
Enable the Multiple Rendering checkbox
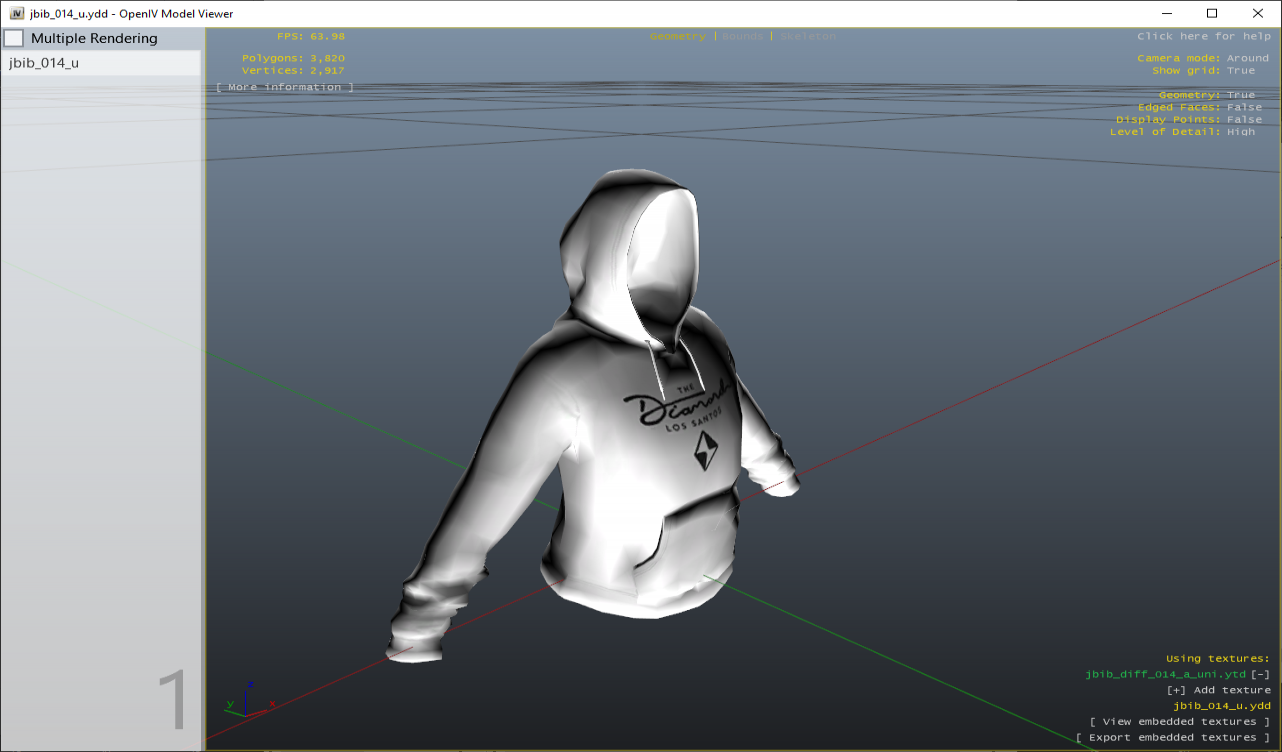[x=14, y=38]
